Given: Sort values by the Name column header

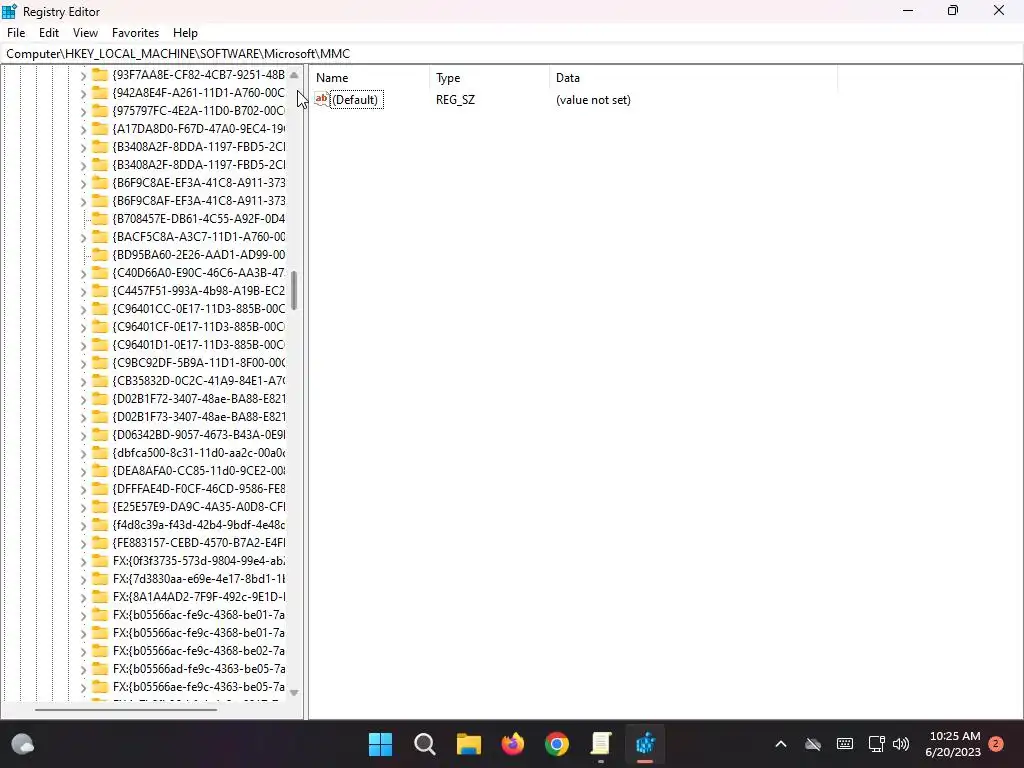Looking at the screenshot, I should (370, 78).
